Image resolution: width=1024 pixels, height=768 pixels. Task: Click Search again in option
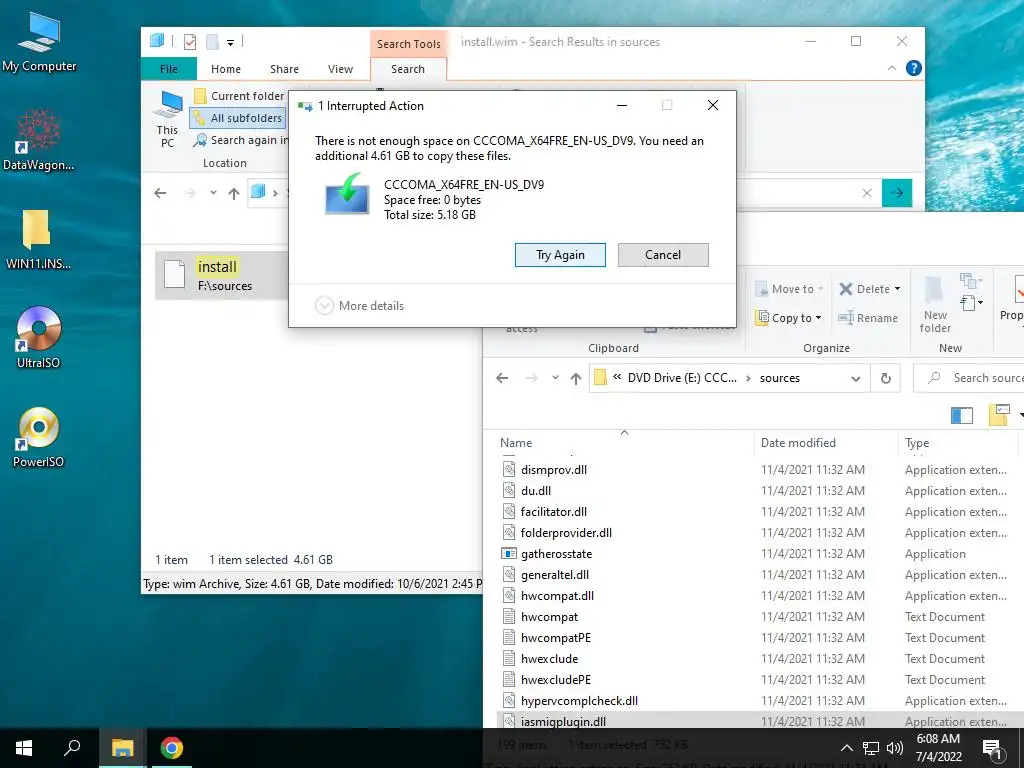click(x=240, y=140)
